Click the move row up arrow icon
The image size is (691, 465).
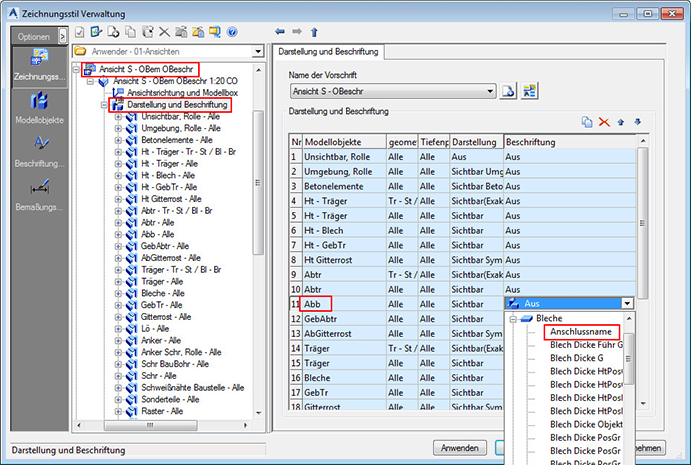620,122
